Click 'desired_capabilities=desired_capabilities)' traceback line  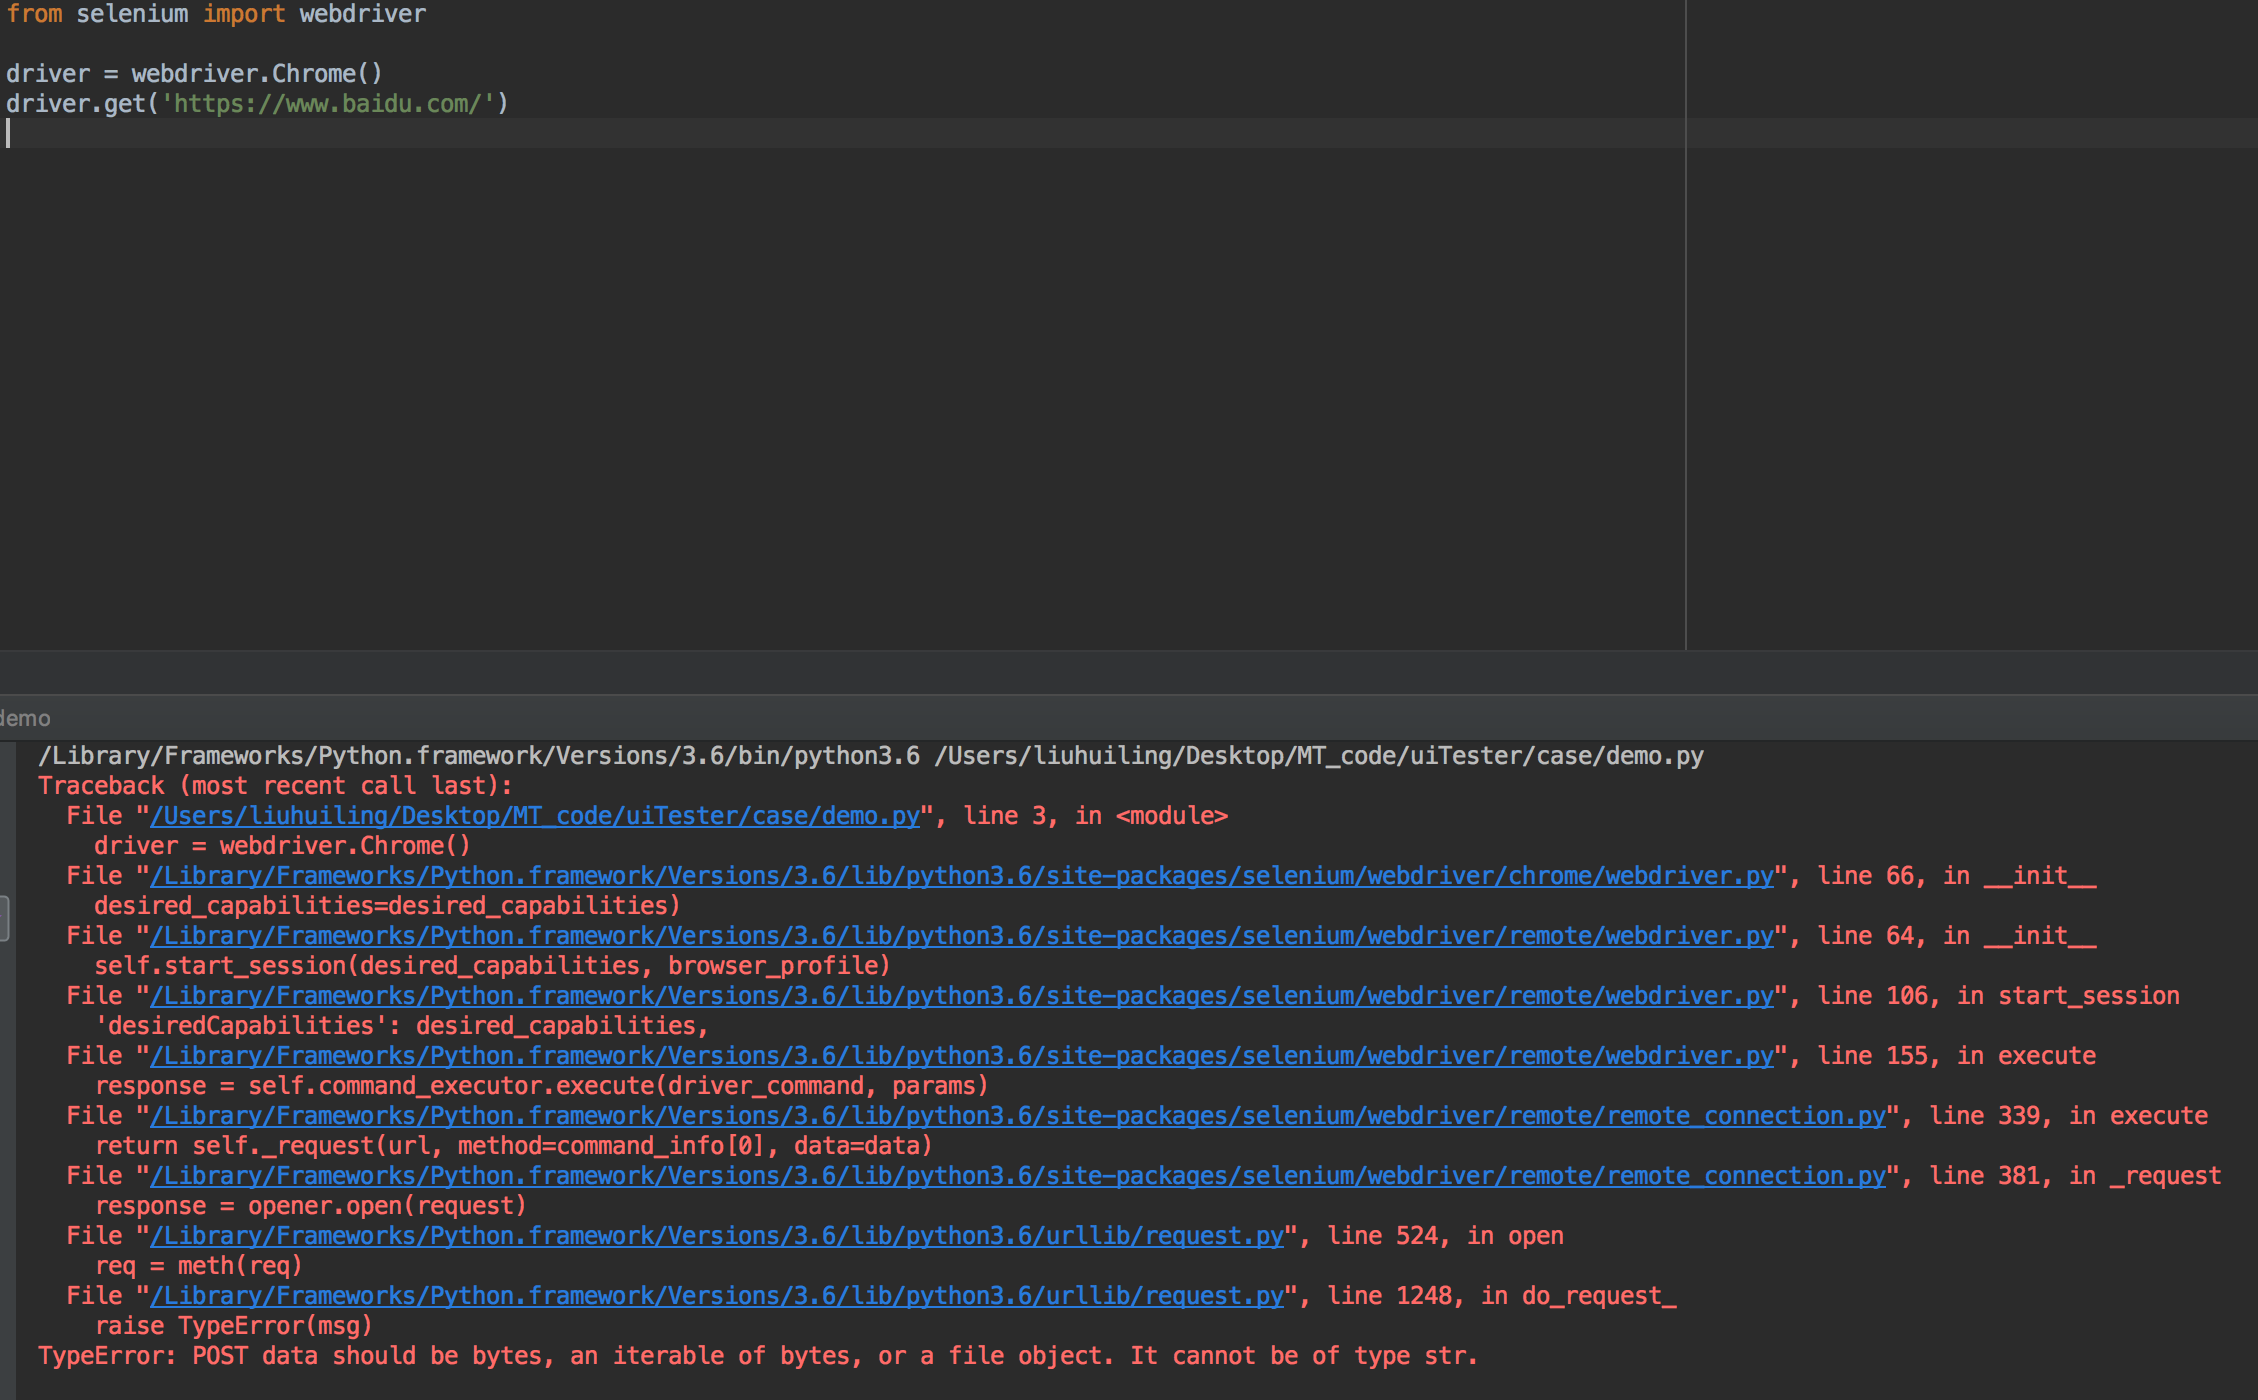387,906
